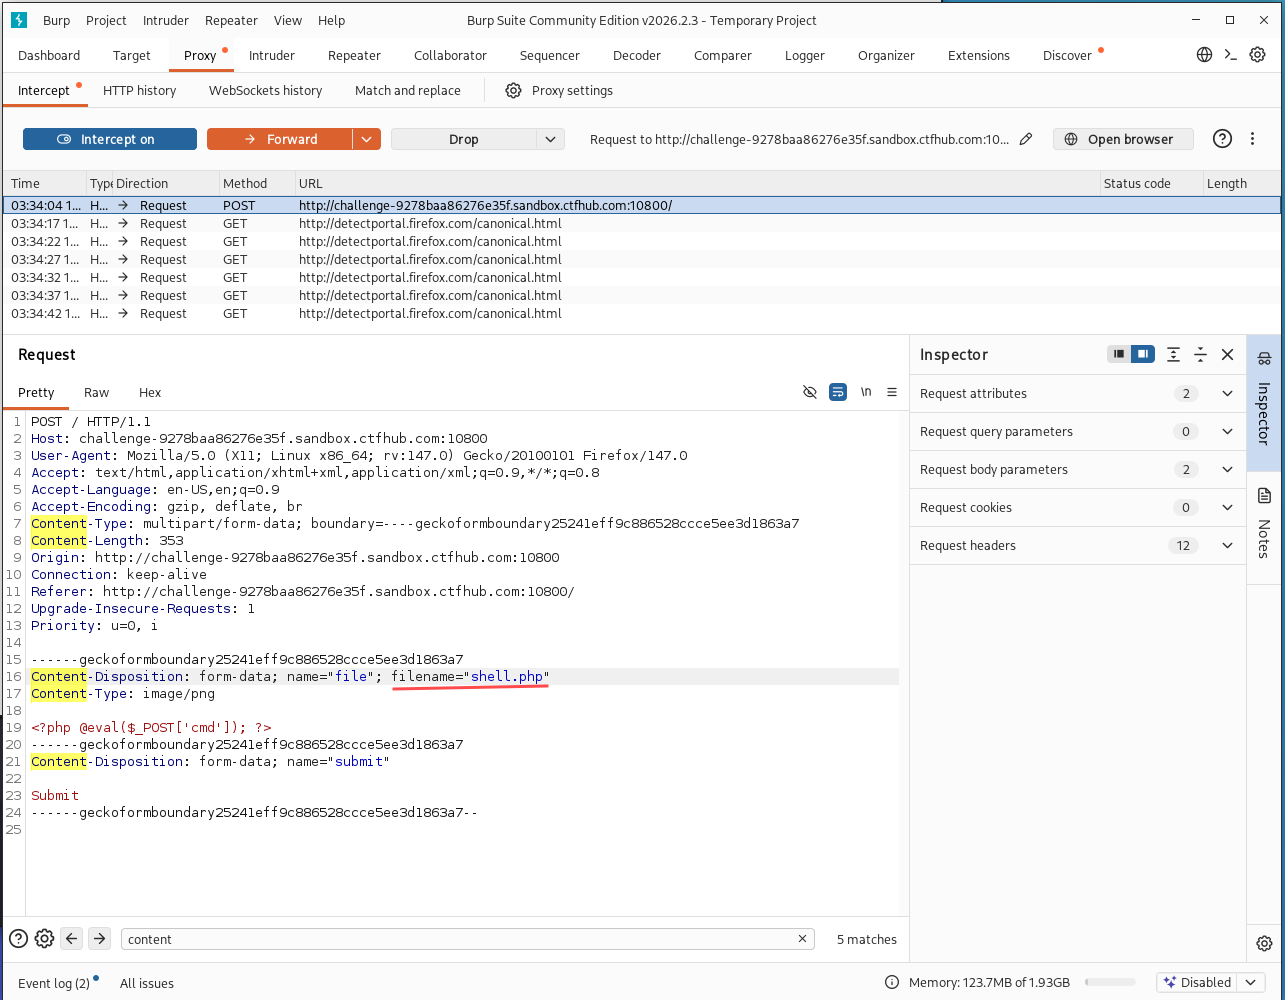Switch to the Dashboard tab

[49, 55]
